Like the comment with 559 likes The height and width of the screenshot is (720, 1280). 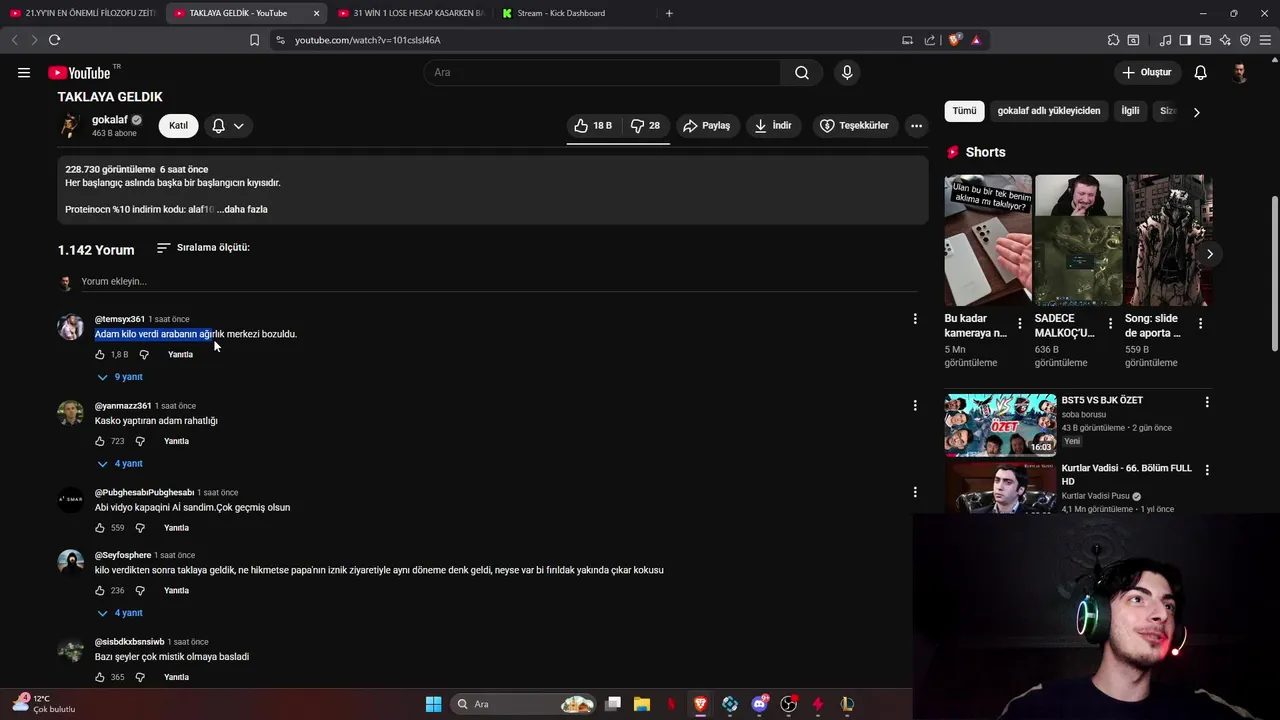[x=100, y=528]
